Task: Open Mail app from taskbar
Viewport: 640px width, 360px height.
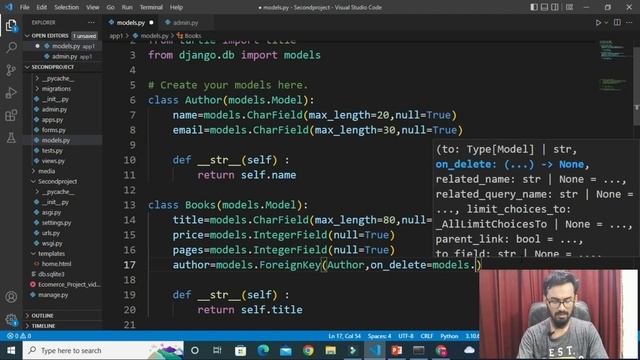Action: click(286, 351)
